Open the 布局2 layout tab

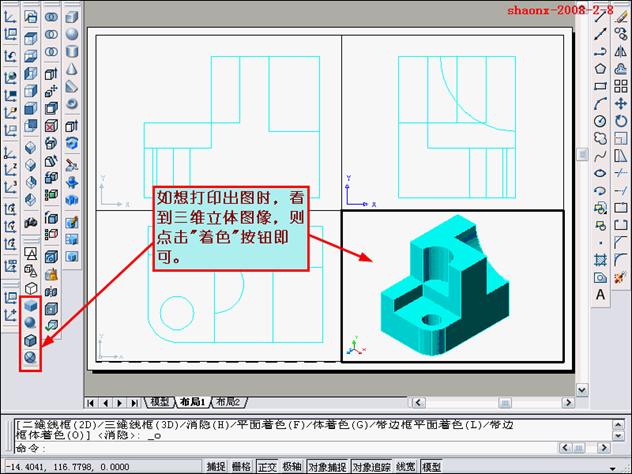pyautogui.click(x=229, y=402)
